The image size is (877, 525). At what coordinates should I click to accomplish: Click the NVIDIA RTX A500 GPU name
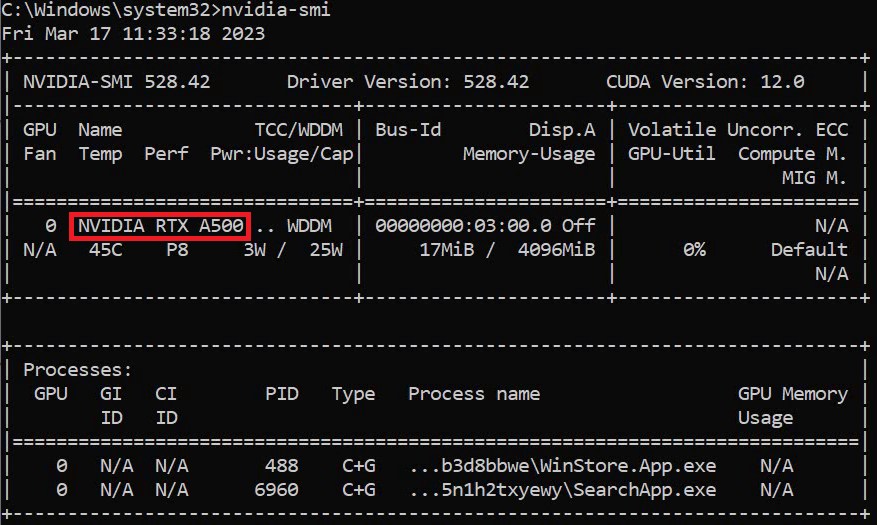coord(161,226)
